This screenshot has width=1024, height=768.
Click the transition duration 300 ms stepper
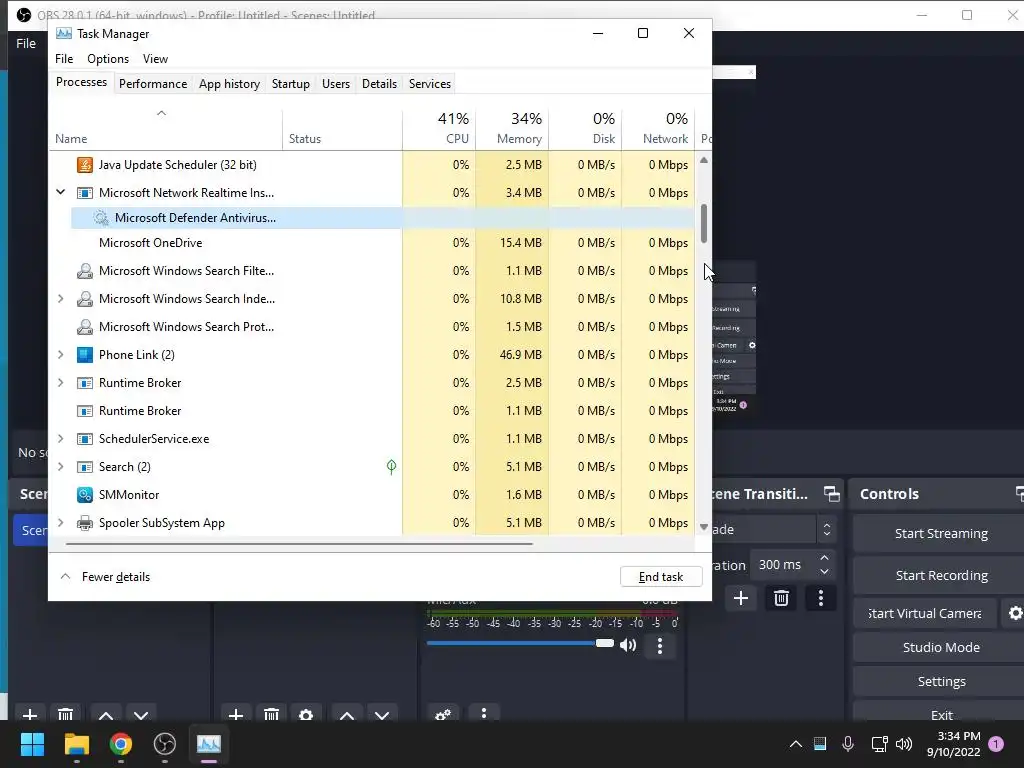click(x=824, y=565)
